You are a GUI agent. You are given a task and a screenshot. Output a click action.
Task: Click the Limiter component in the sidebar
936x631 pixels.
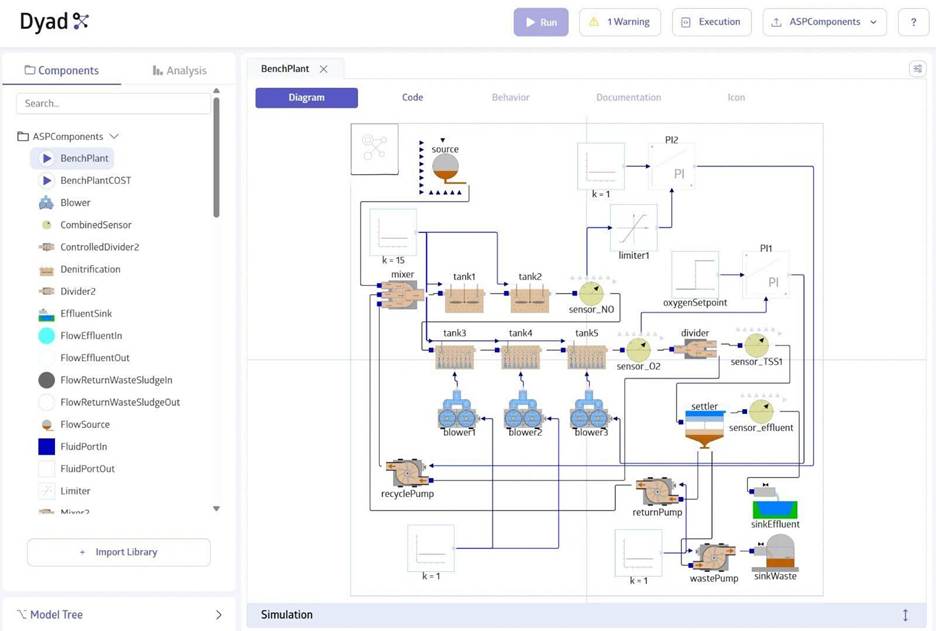74,490
